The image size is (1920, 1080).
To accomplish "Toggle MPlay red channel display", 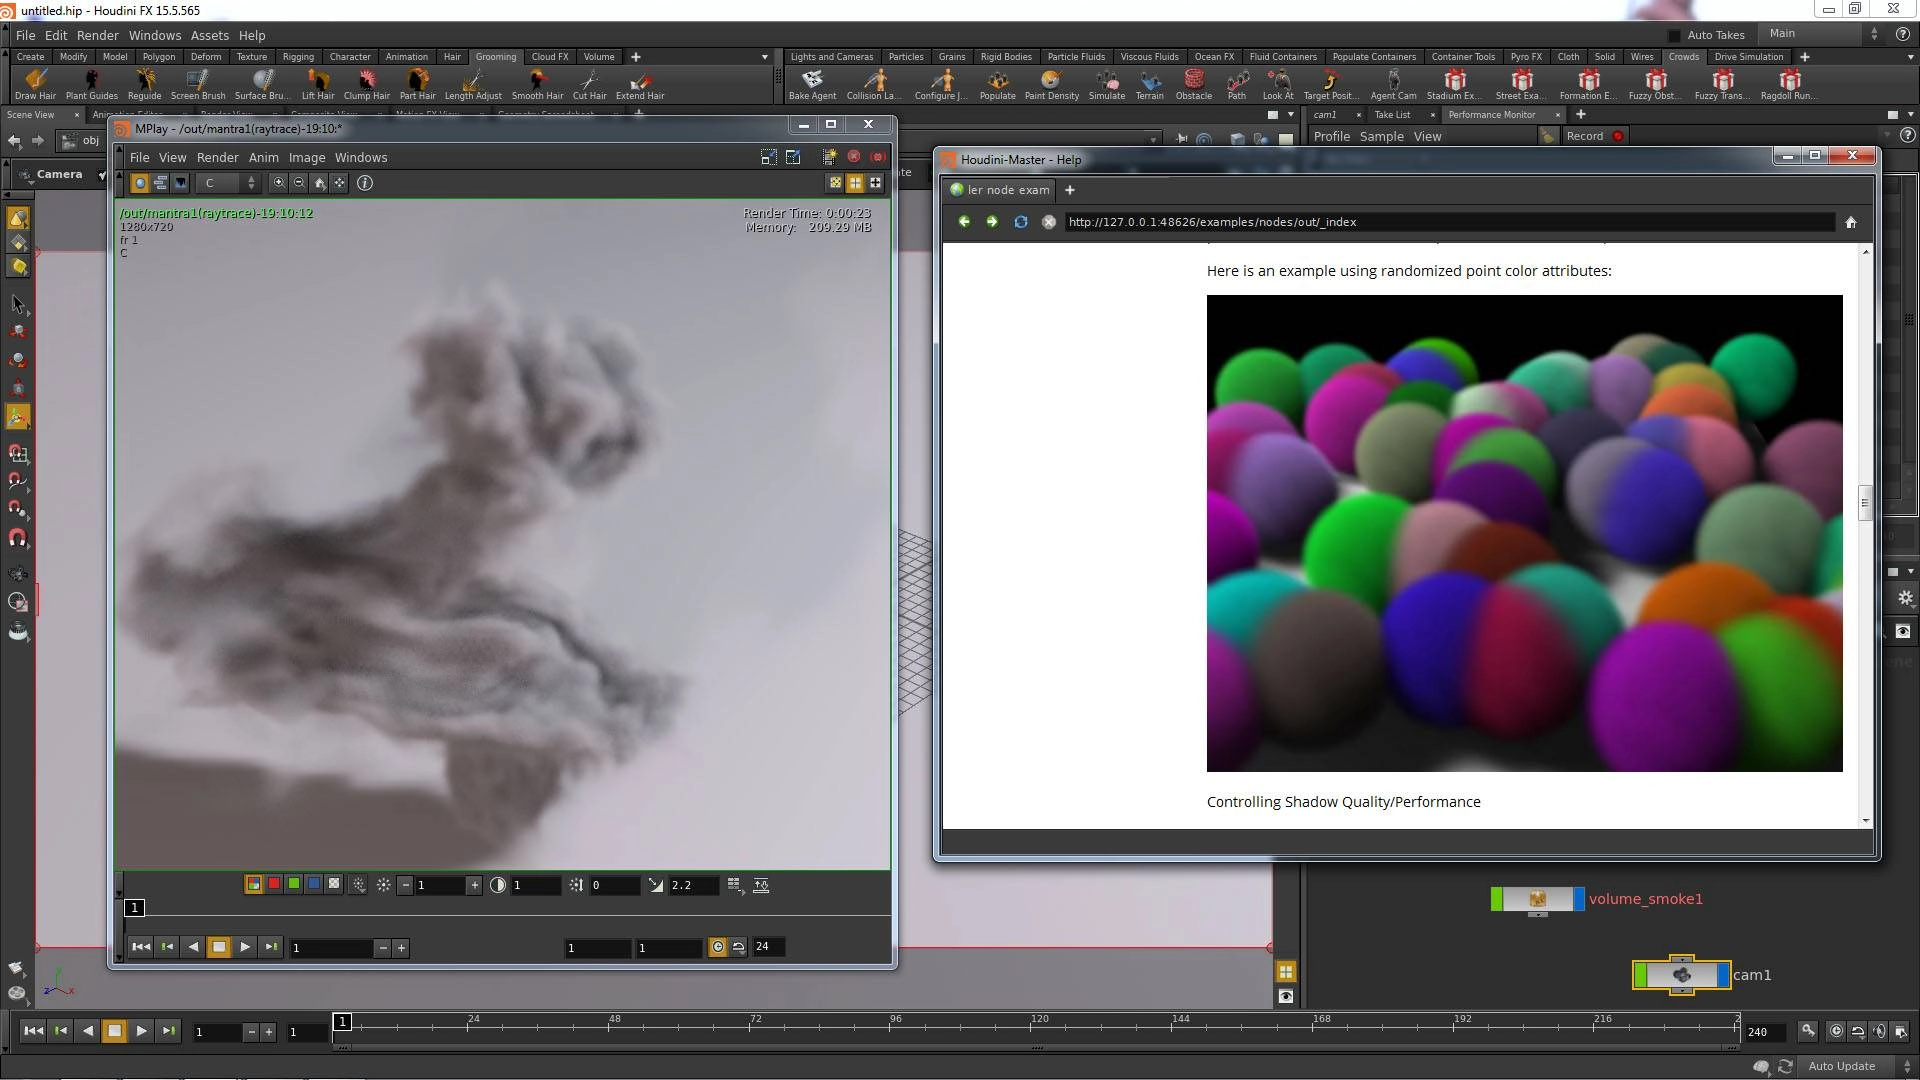I will 274,884.
